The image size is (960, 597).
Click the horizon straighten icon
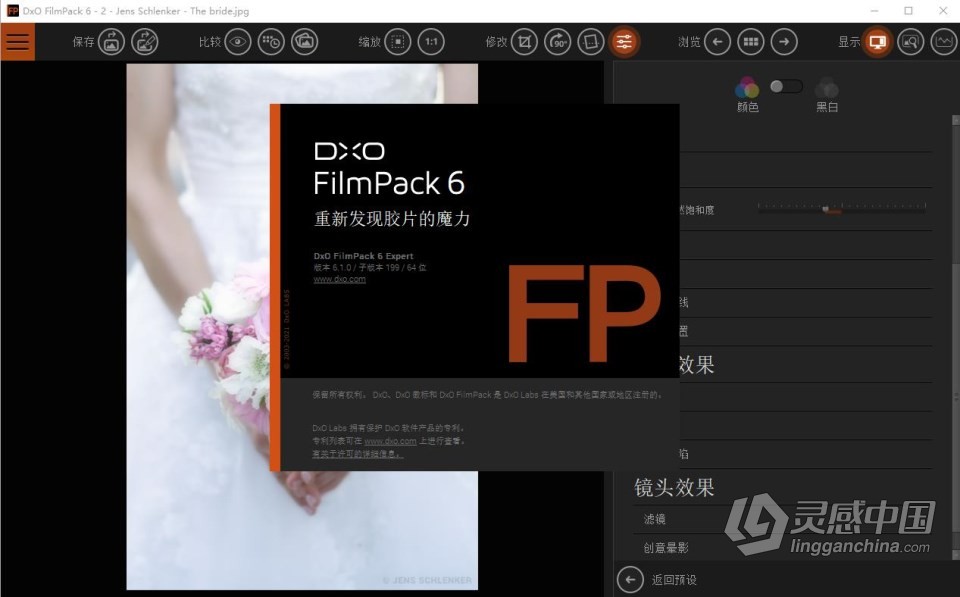pos(591,42)
